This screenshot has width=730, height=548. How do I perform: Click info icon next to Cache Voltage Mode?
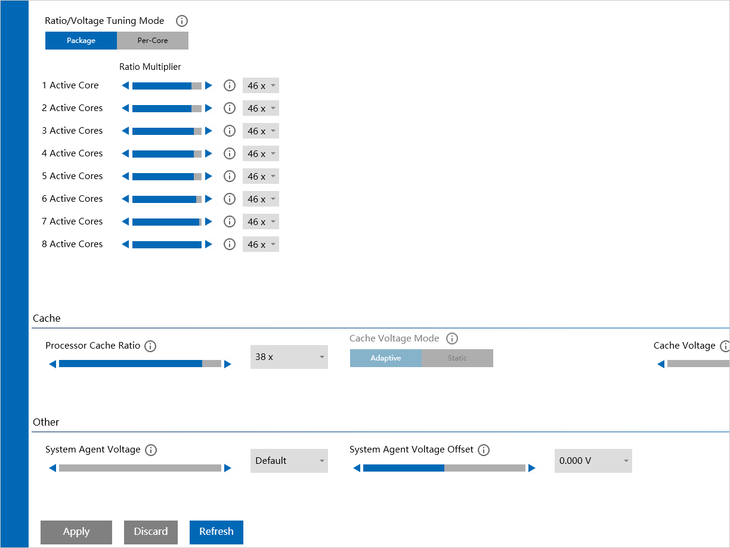click(452, 339)
